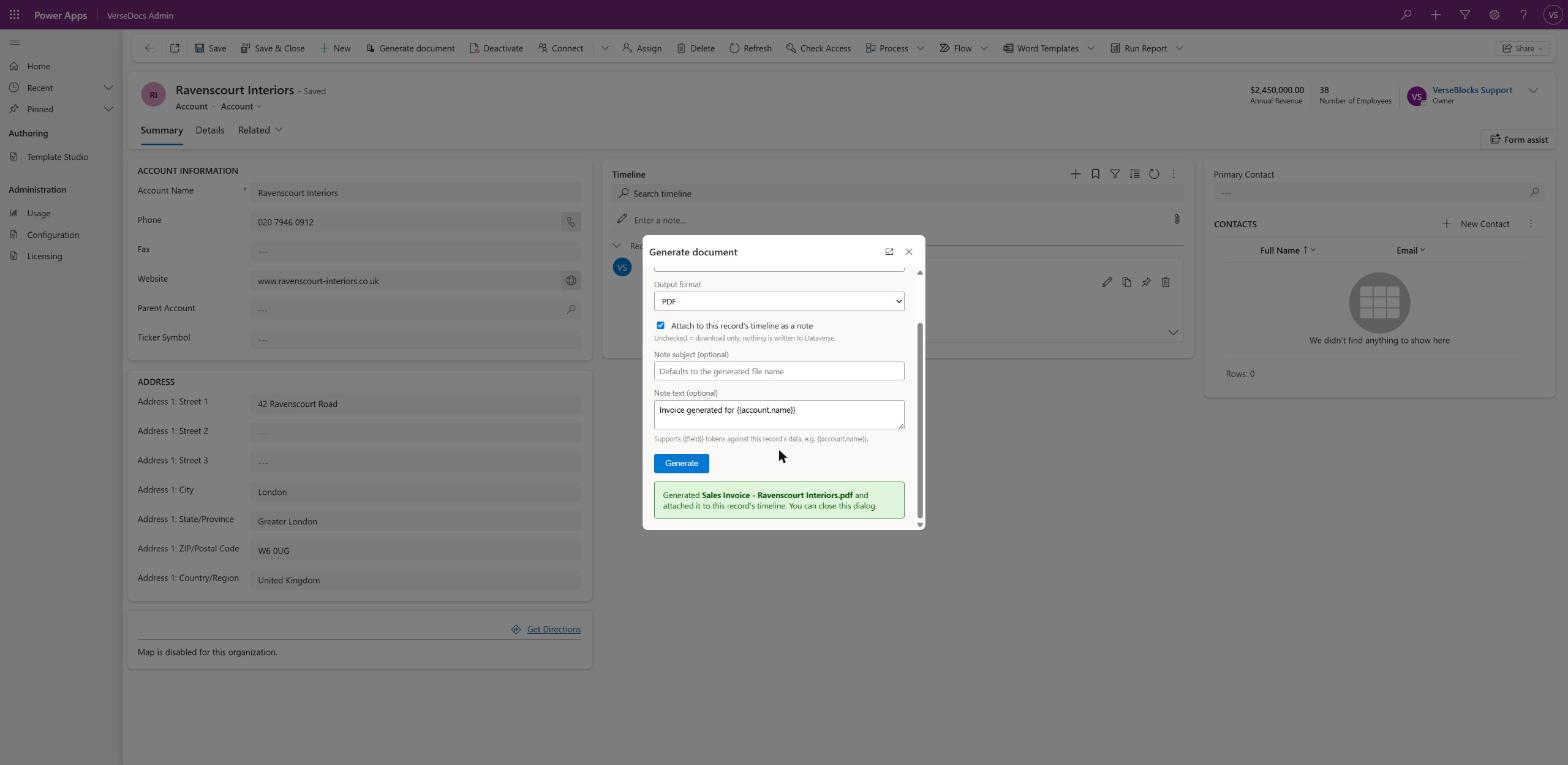Click the blue Generate button
The width and height of the screenshot is (1568, 765).
click(x=681, y=463)
